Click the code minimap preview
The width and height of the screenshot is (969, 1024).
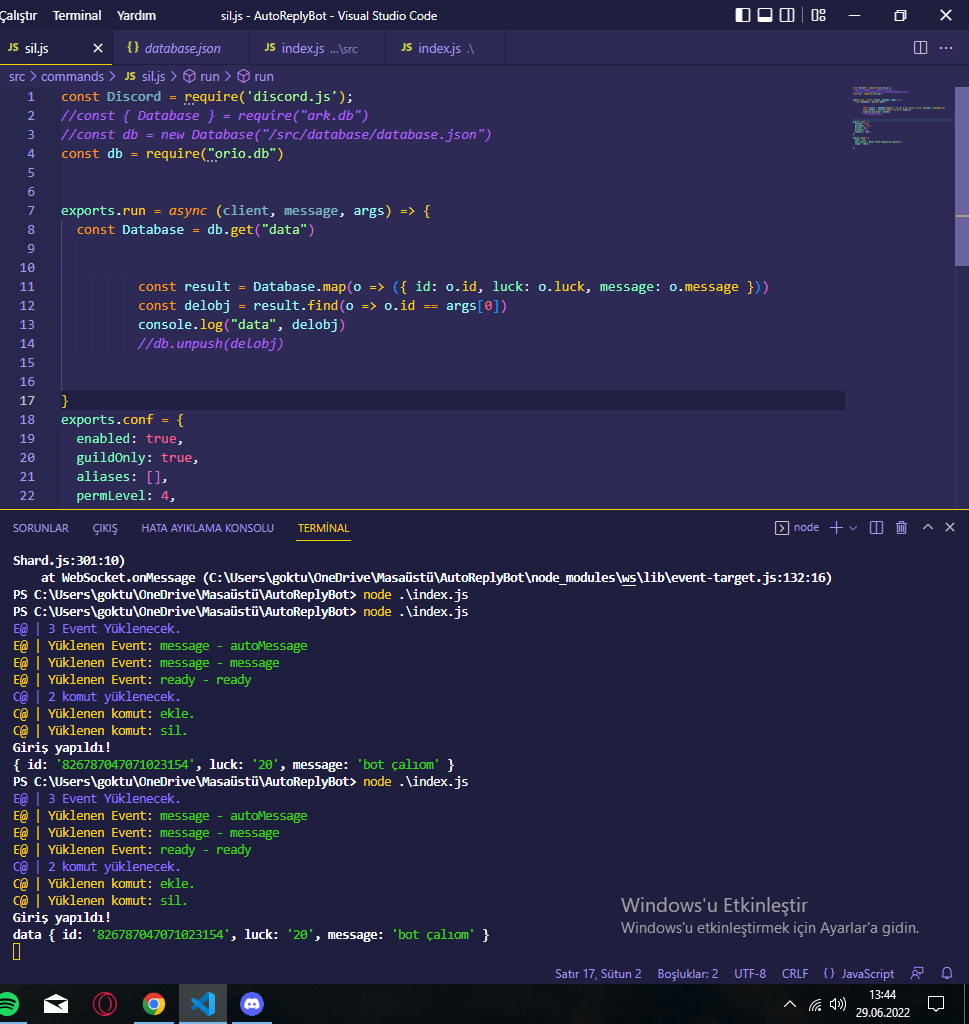coord(901,118)
